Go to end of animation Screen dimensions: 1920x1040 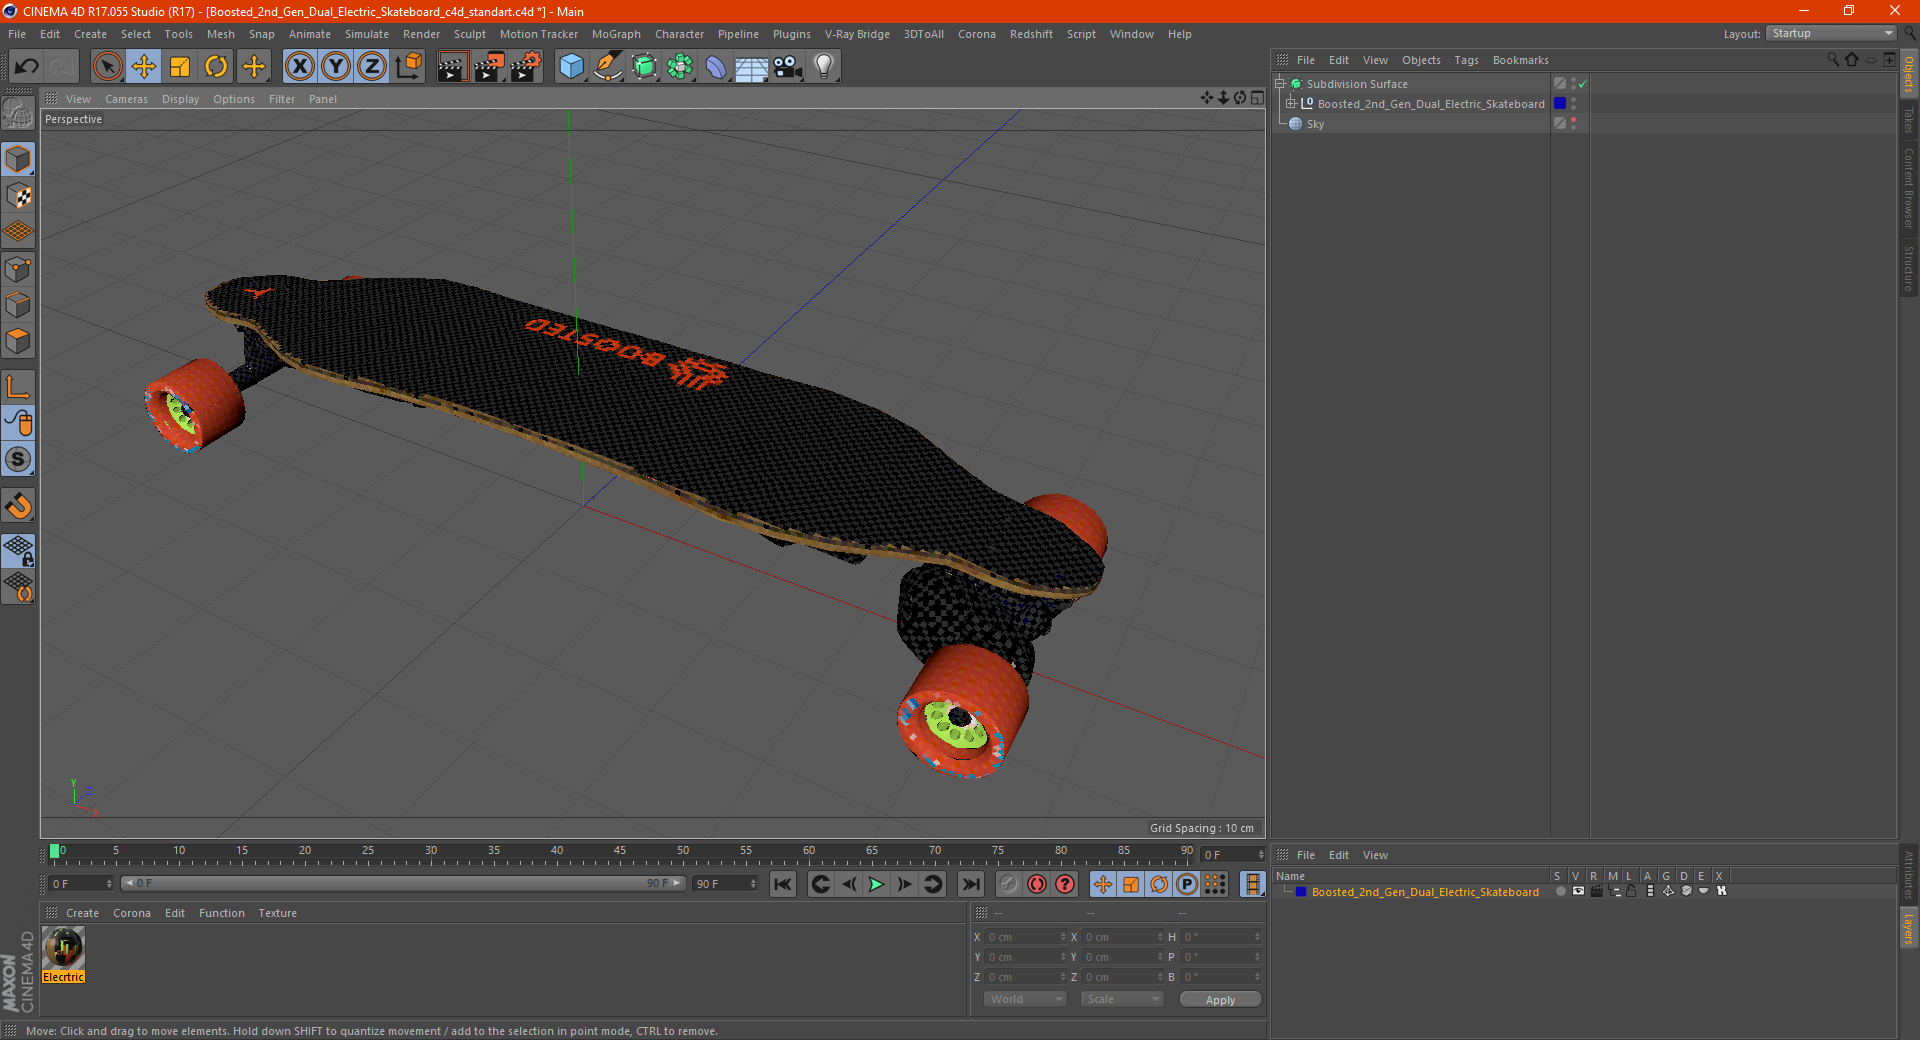pos(970,884)
